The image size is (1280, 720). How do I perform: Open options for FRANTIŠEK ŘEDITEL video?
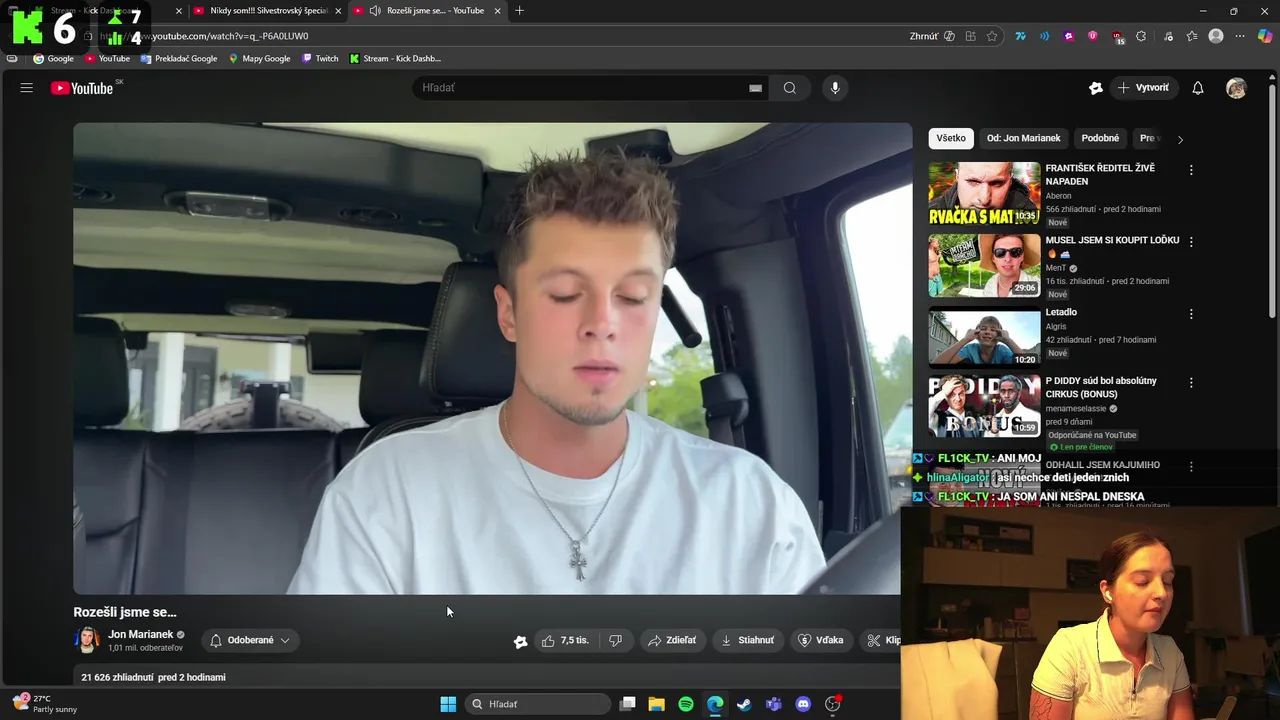coord(1191,170)
